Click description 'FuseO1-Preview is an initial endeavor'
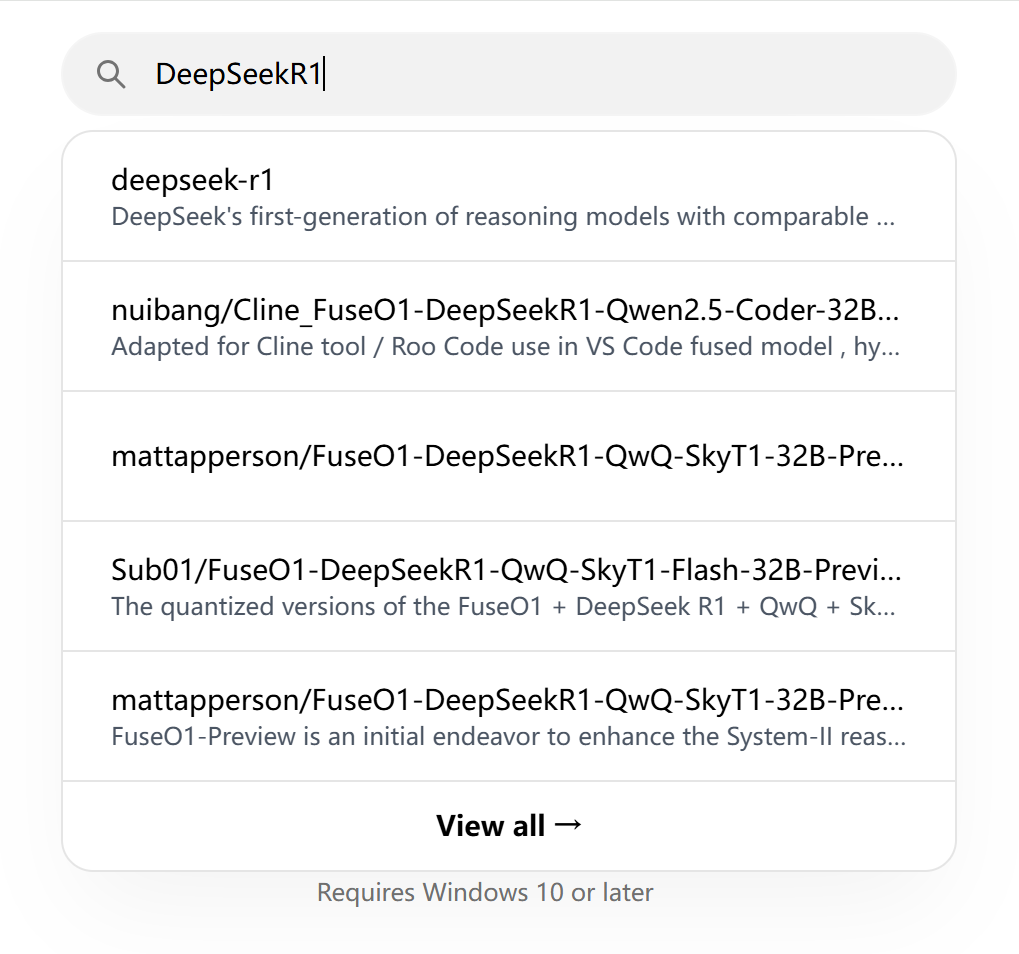Screen dimensions: 1019x954 pyautogui.click(x=508, y=737)
